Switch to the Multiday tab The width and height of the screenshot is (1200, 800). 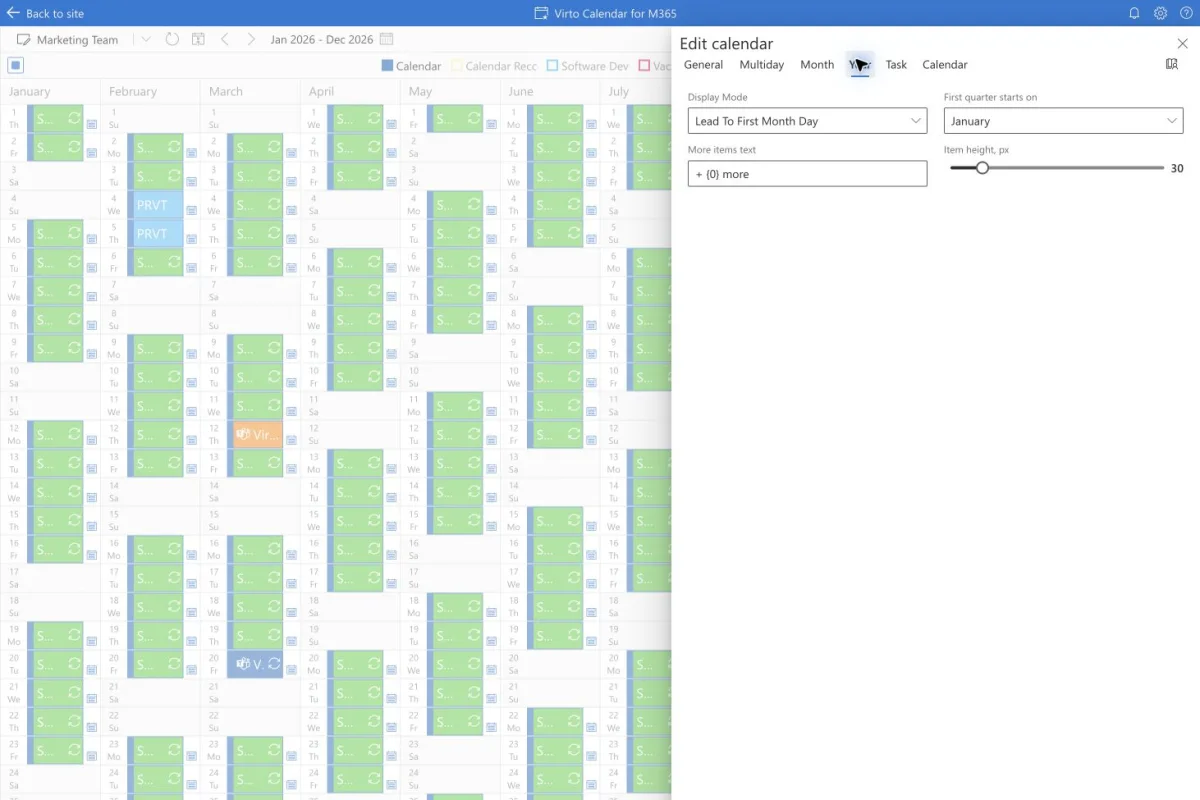(x=761, y=64)
